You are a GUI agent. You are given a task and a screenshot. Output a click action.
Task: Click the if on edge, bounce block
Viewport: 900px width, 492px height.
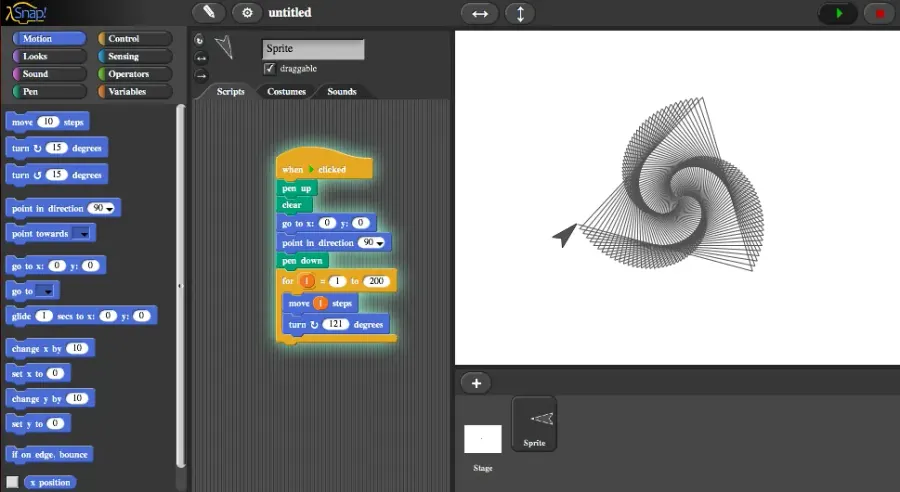49,455
